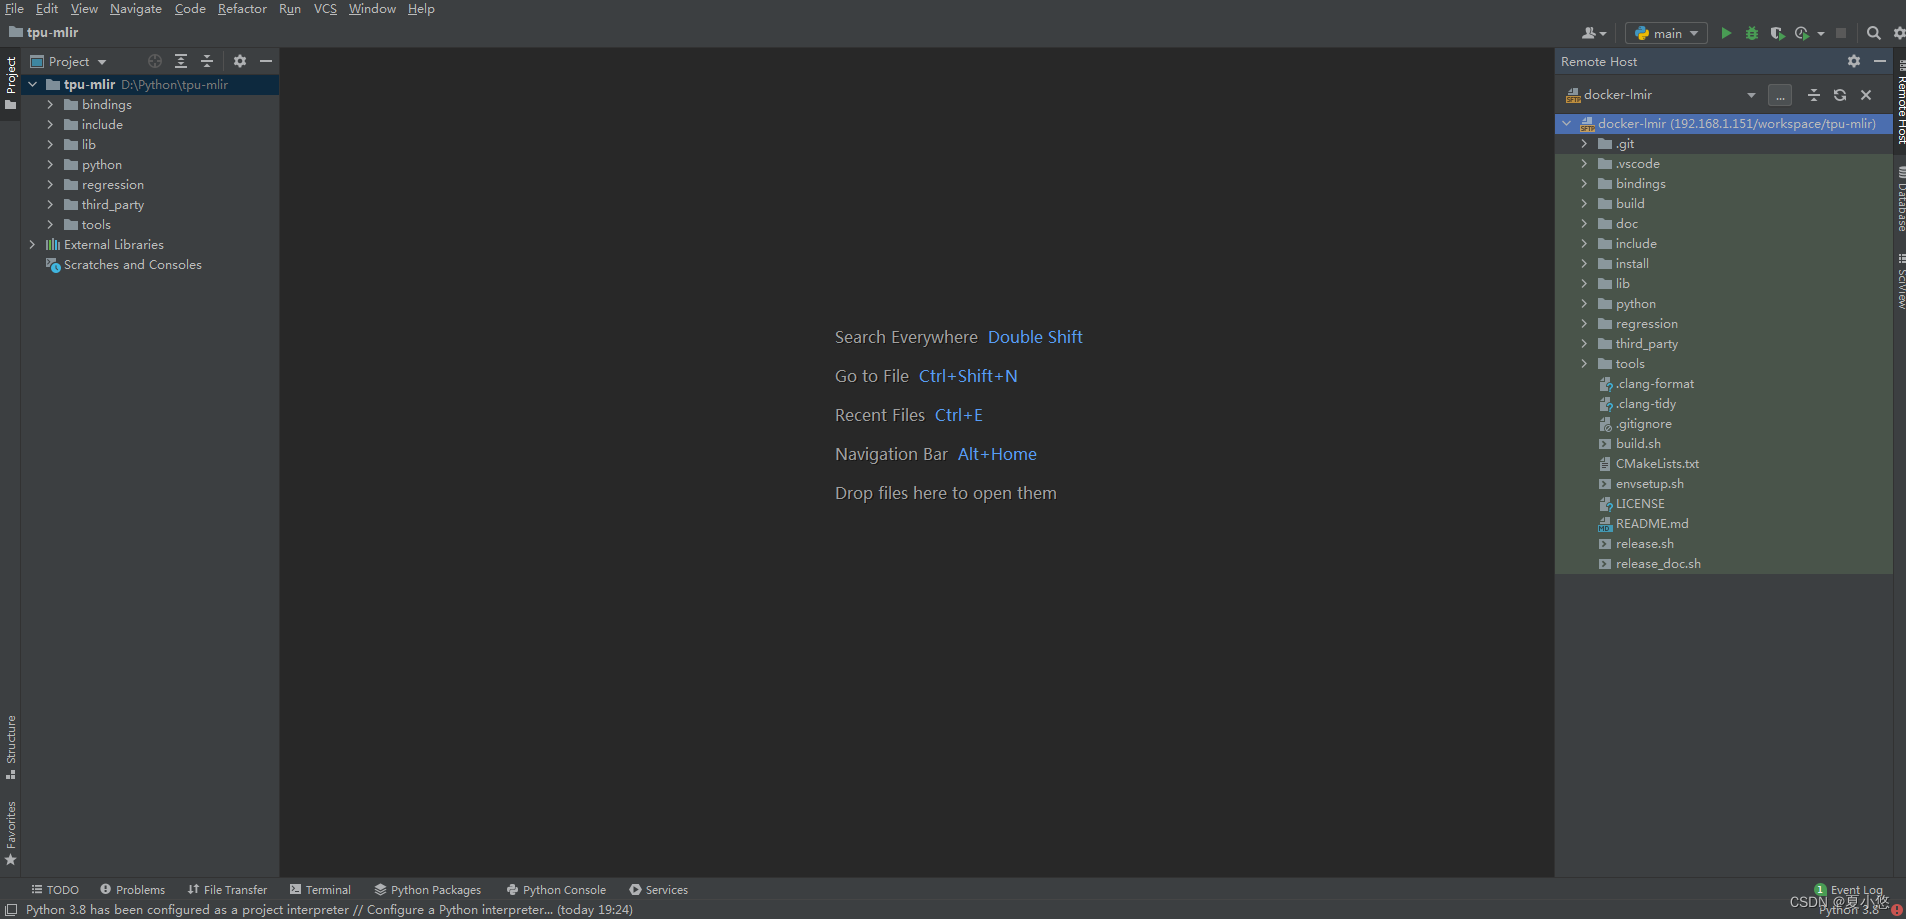This screenshot has height=919, width=1906.
Task: Open Project panel gear options
Action: pos(240,61)
